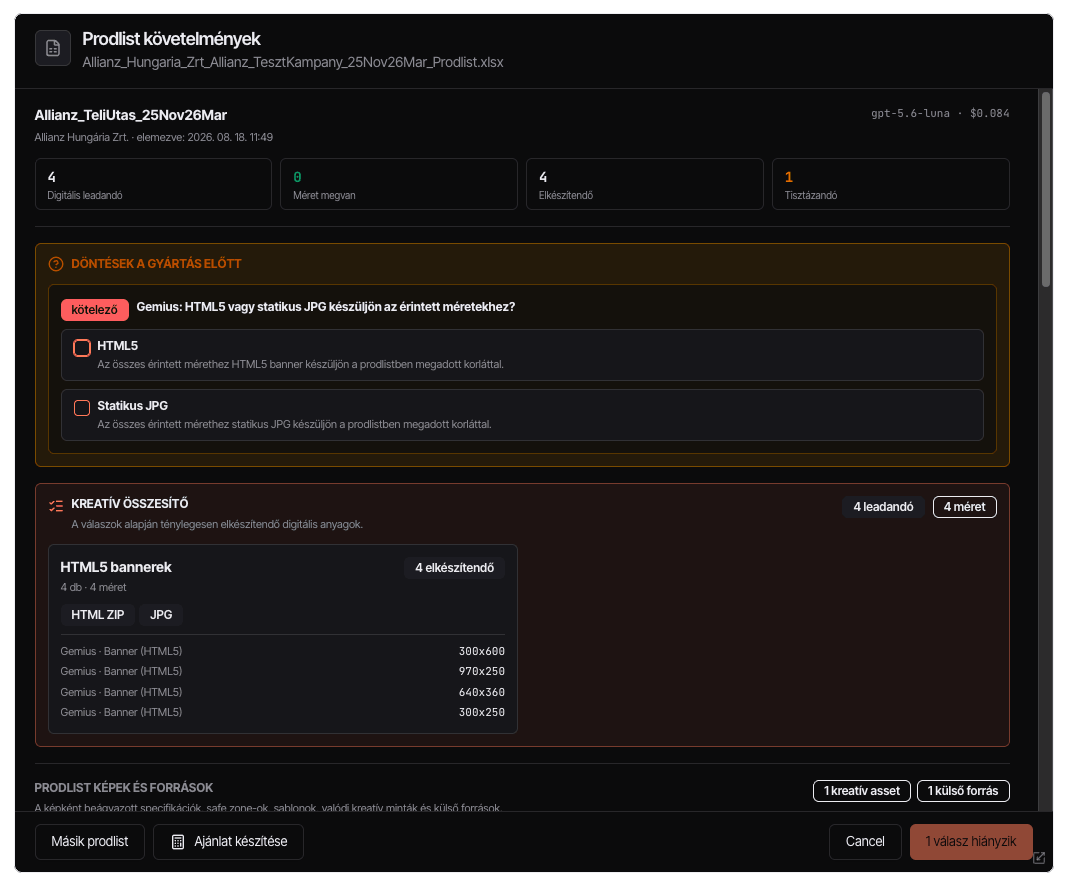Image resolution: width=1068 pixels, height=884 pixels.
Task: Click the checklist icon beside Kreatív összesítő
Action: (56, 505)
